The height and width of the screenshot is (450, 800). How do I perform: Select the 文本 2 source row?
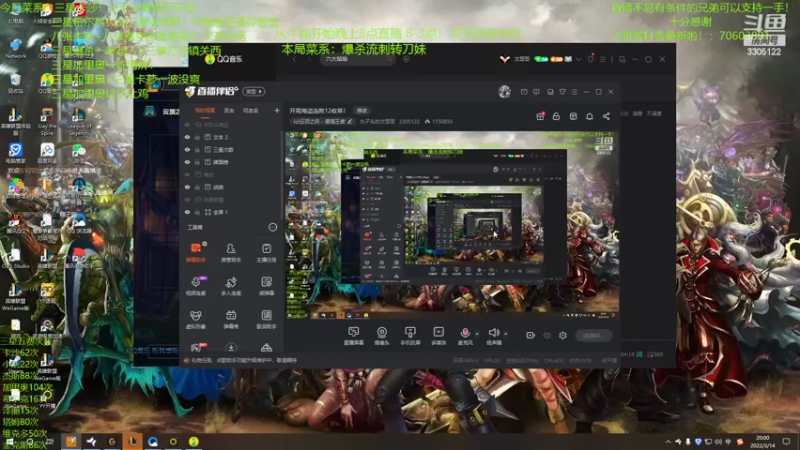pyautogui.click(x=231, y=137)
